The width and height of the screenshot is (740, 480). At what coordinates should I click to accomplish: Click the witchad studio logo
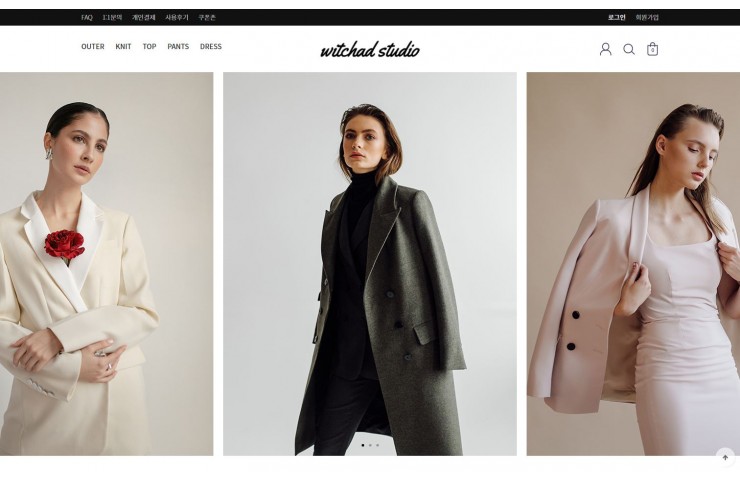(370, 50)
